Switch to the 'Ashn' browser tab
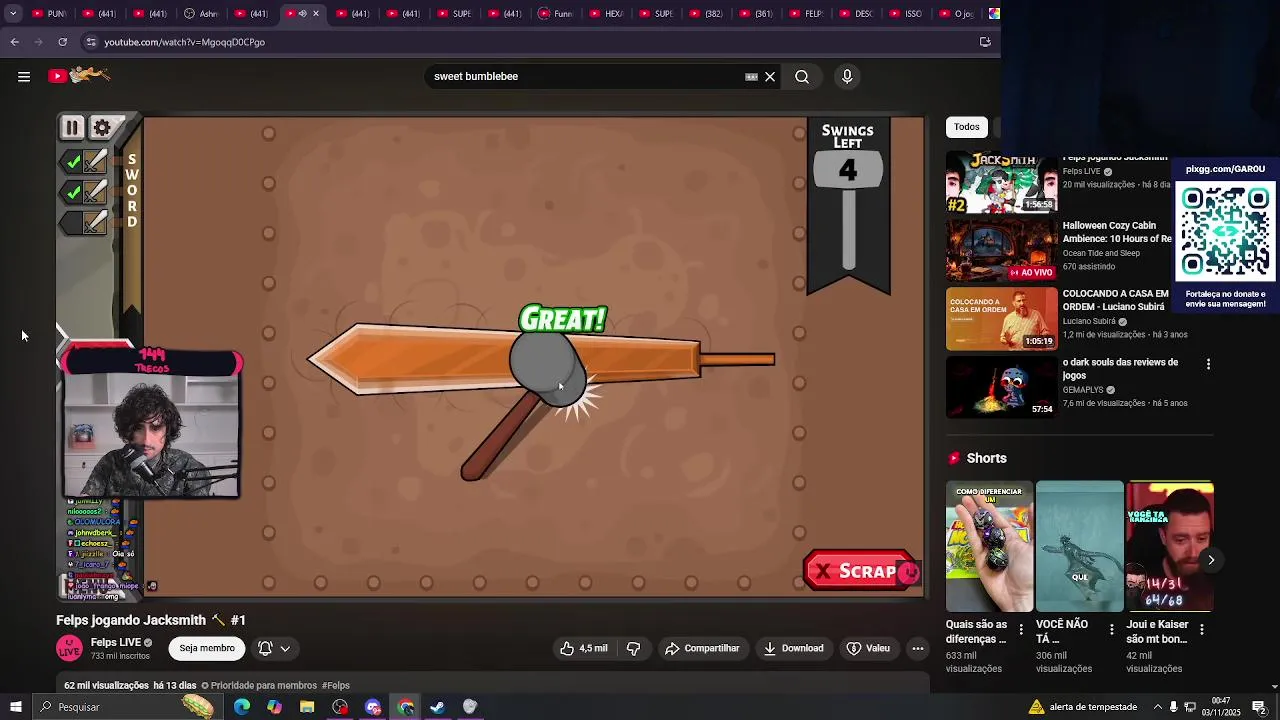The width and height of the screenshot is (1280, 720). pyautogui.click(x=201, y=14)
